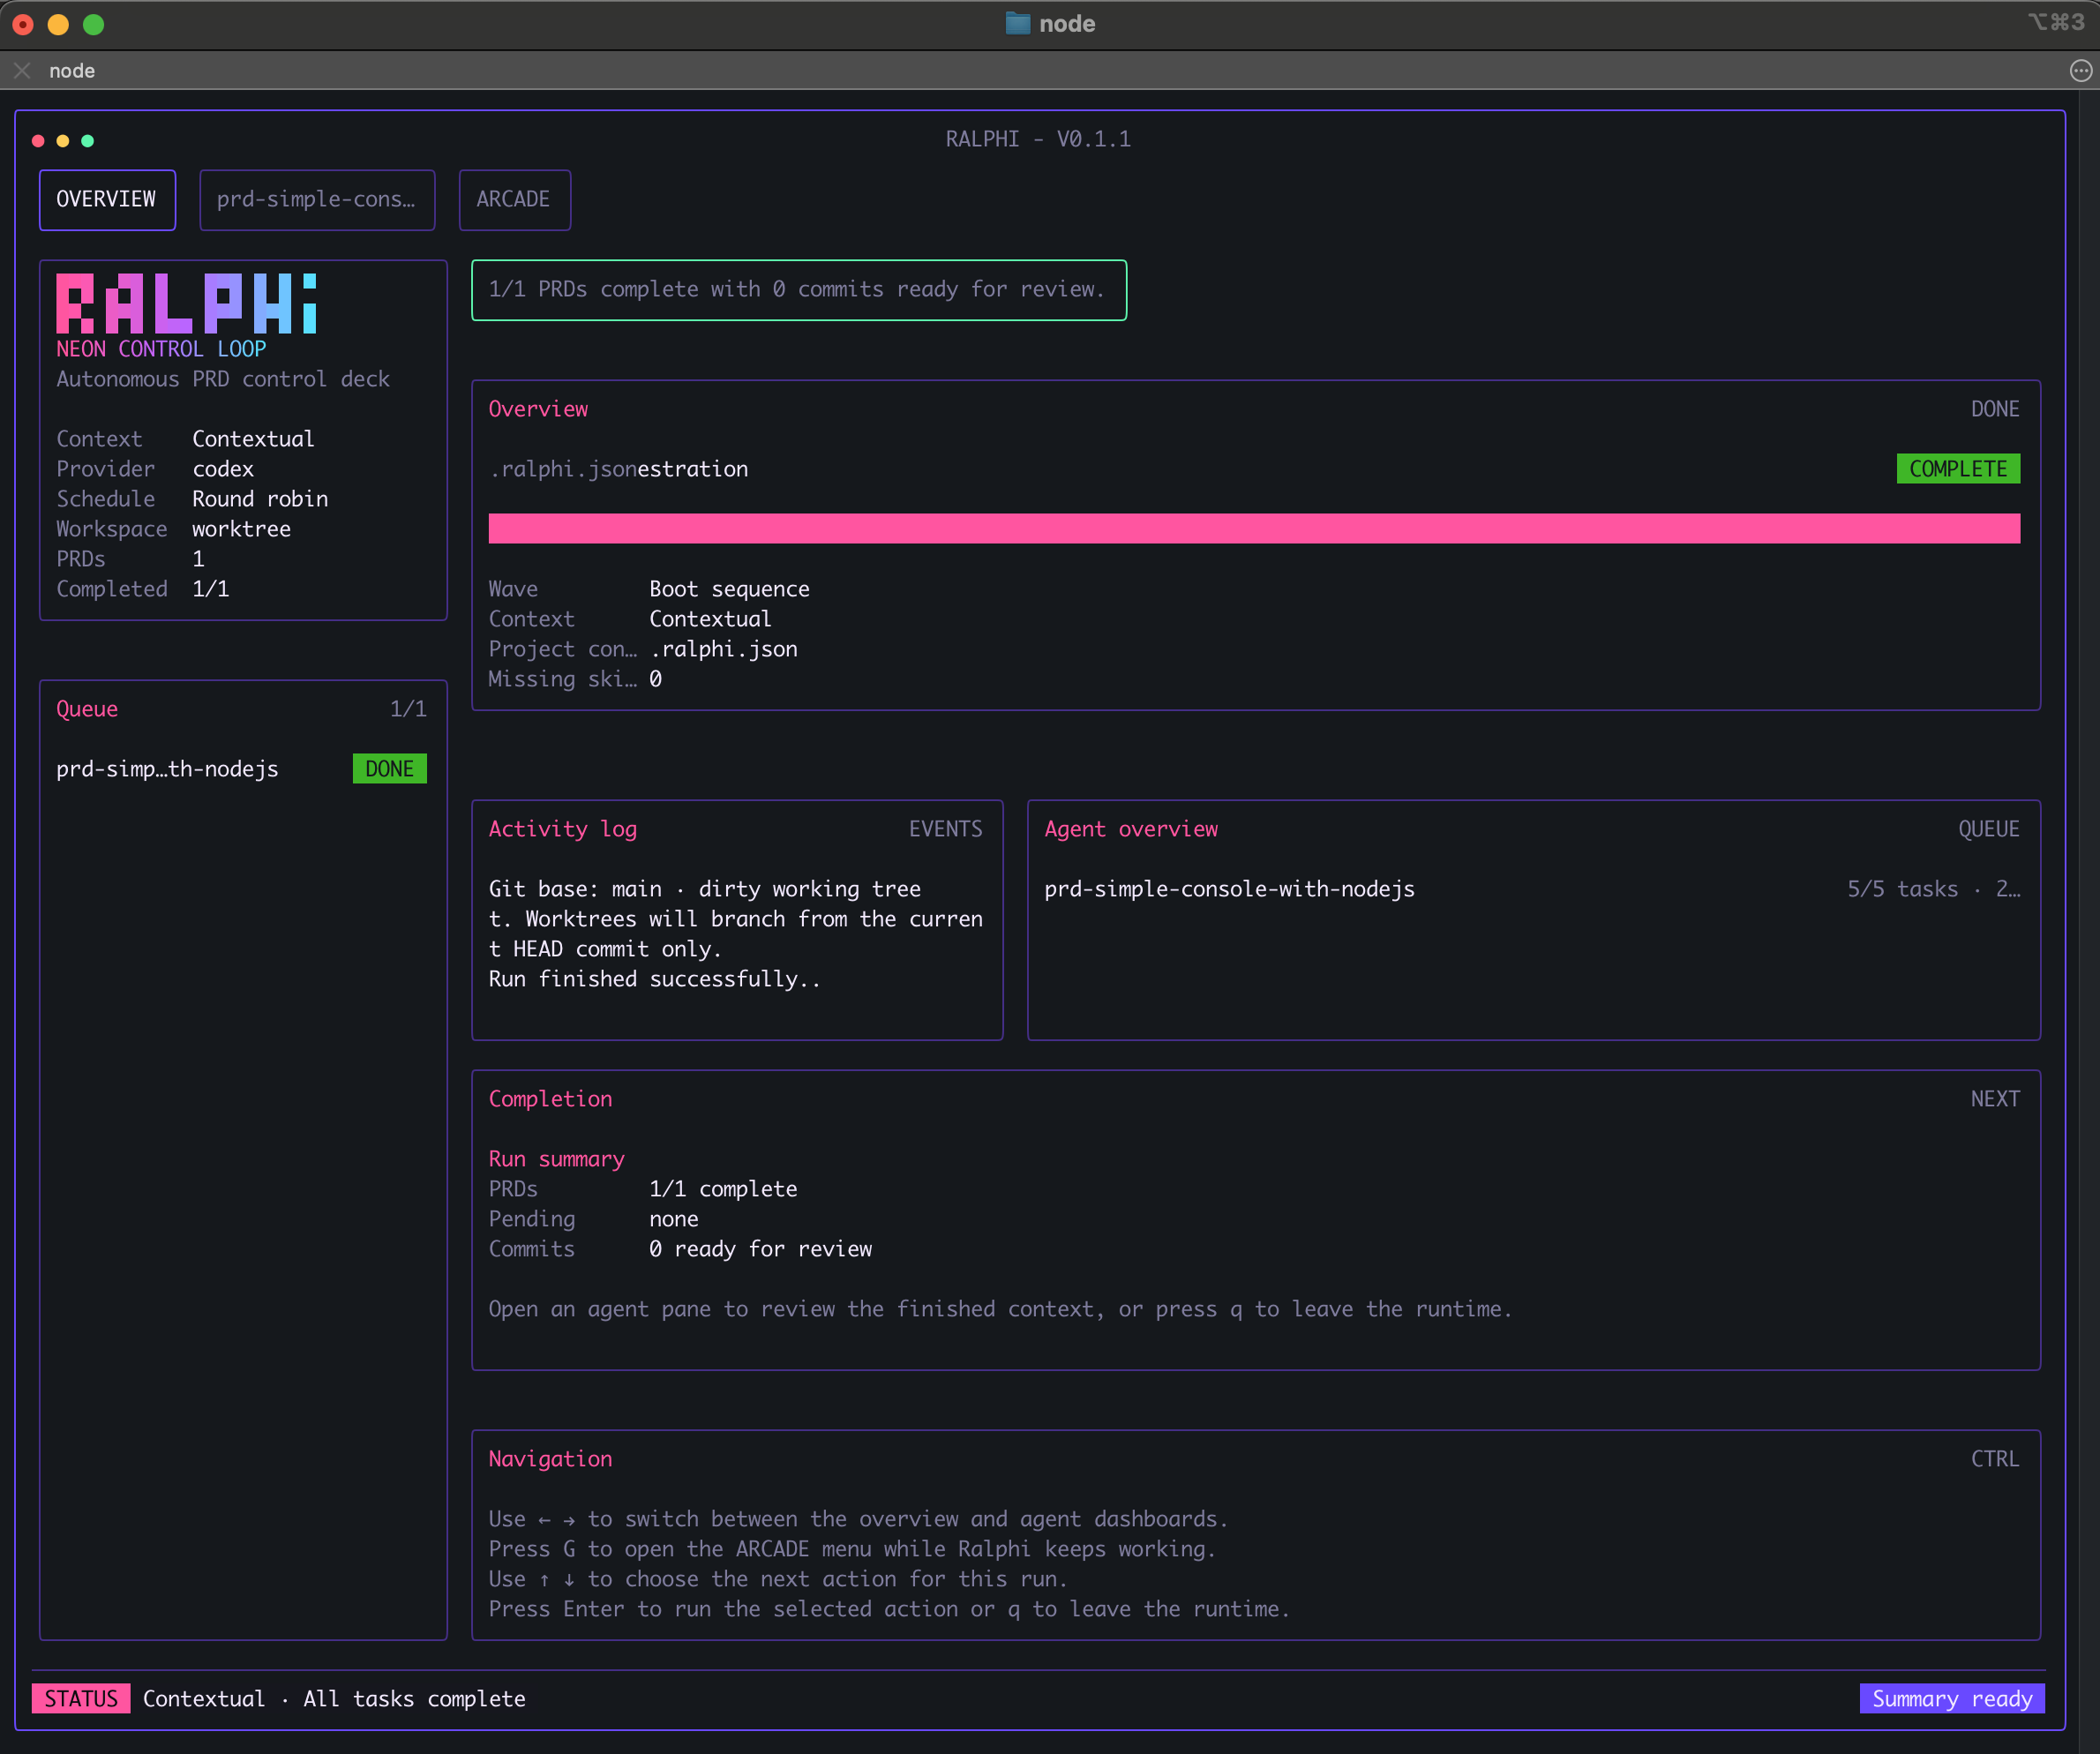This screenshot has height=1754, width=2100.
Task: Click the green COMPLETE badge
Action: point(1958,468)
